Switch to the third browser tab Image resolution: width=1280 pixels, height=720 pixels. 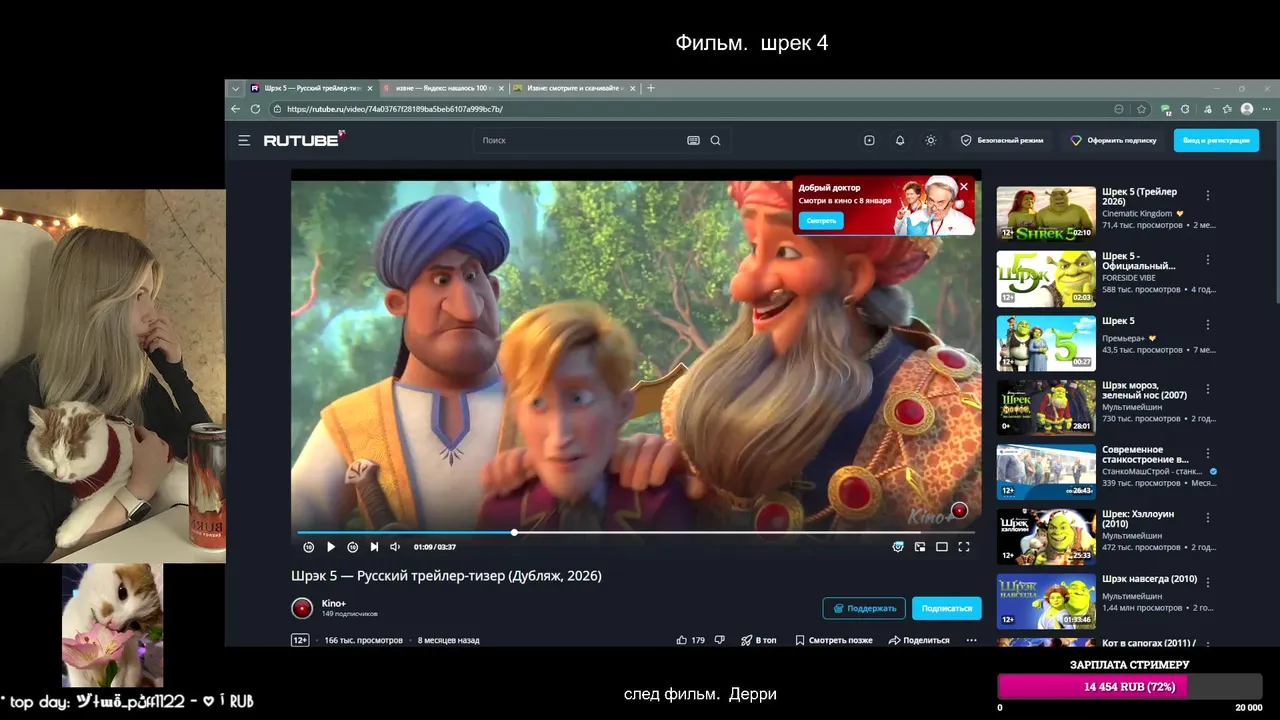point(574,88)
